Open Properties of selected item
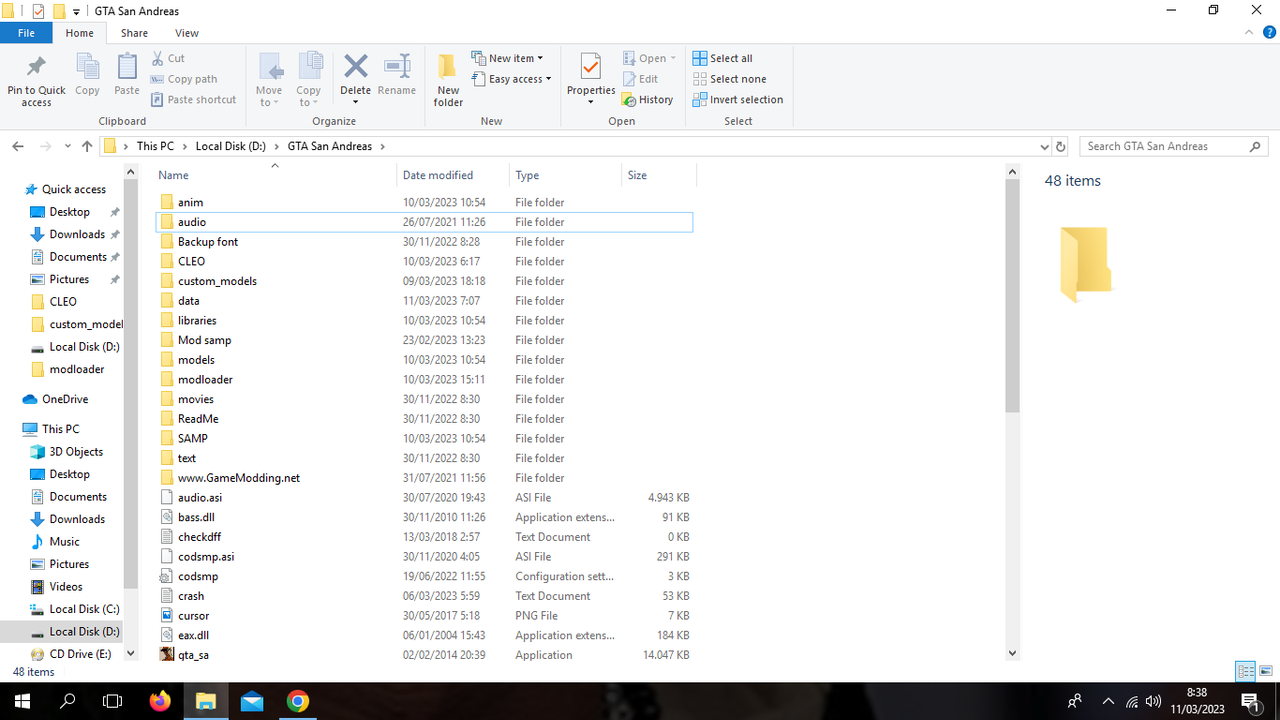 tap(590, 80)
